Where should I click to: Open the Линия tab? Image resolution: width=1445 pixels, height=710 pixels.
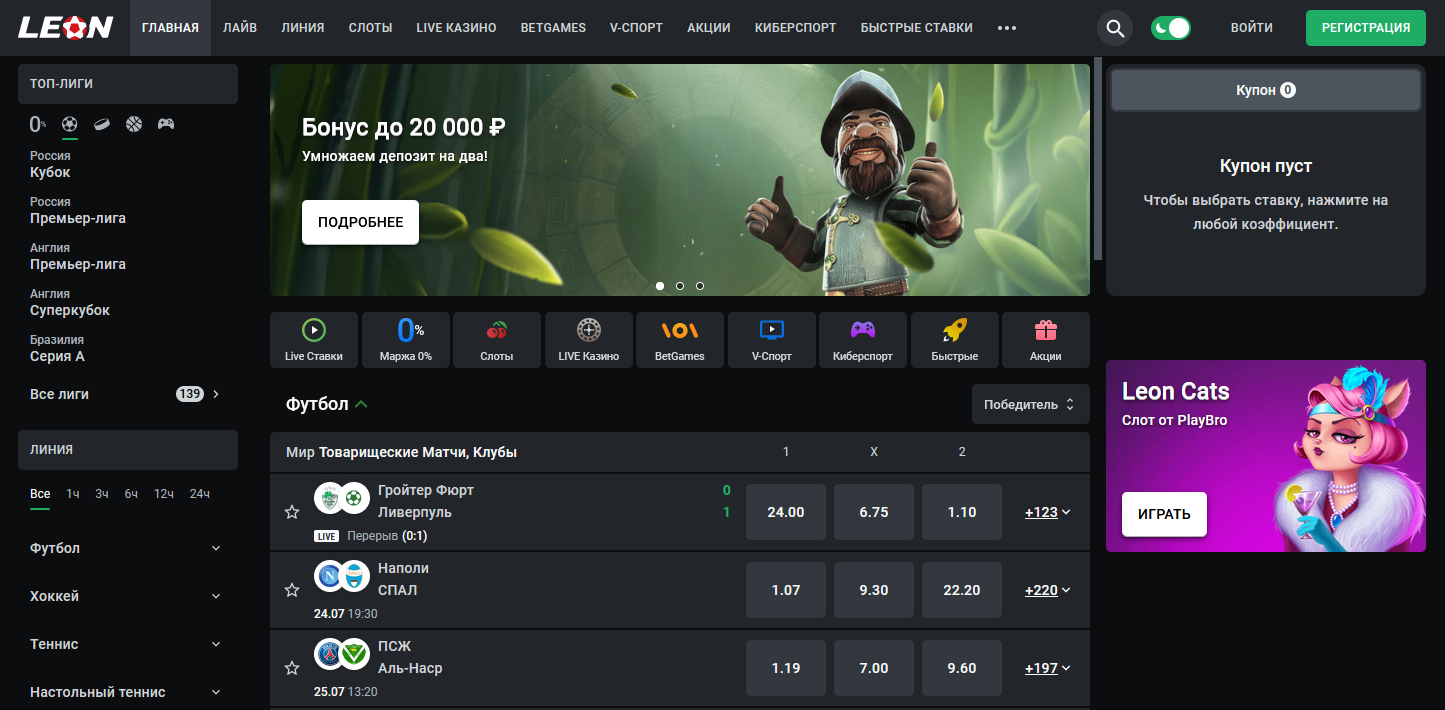[303, 28]
